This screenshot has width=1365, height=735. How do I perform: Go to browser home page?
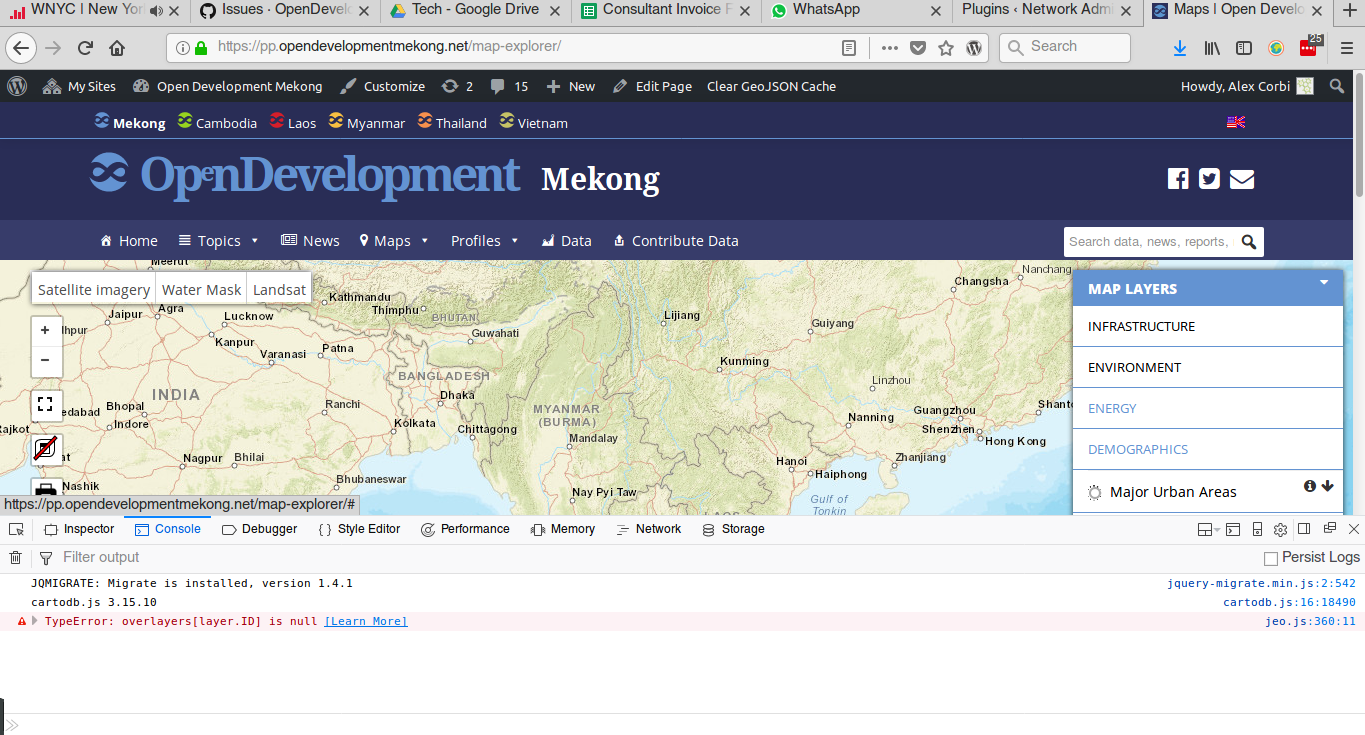[x=117, y=48]
